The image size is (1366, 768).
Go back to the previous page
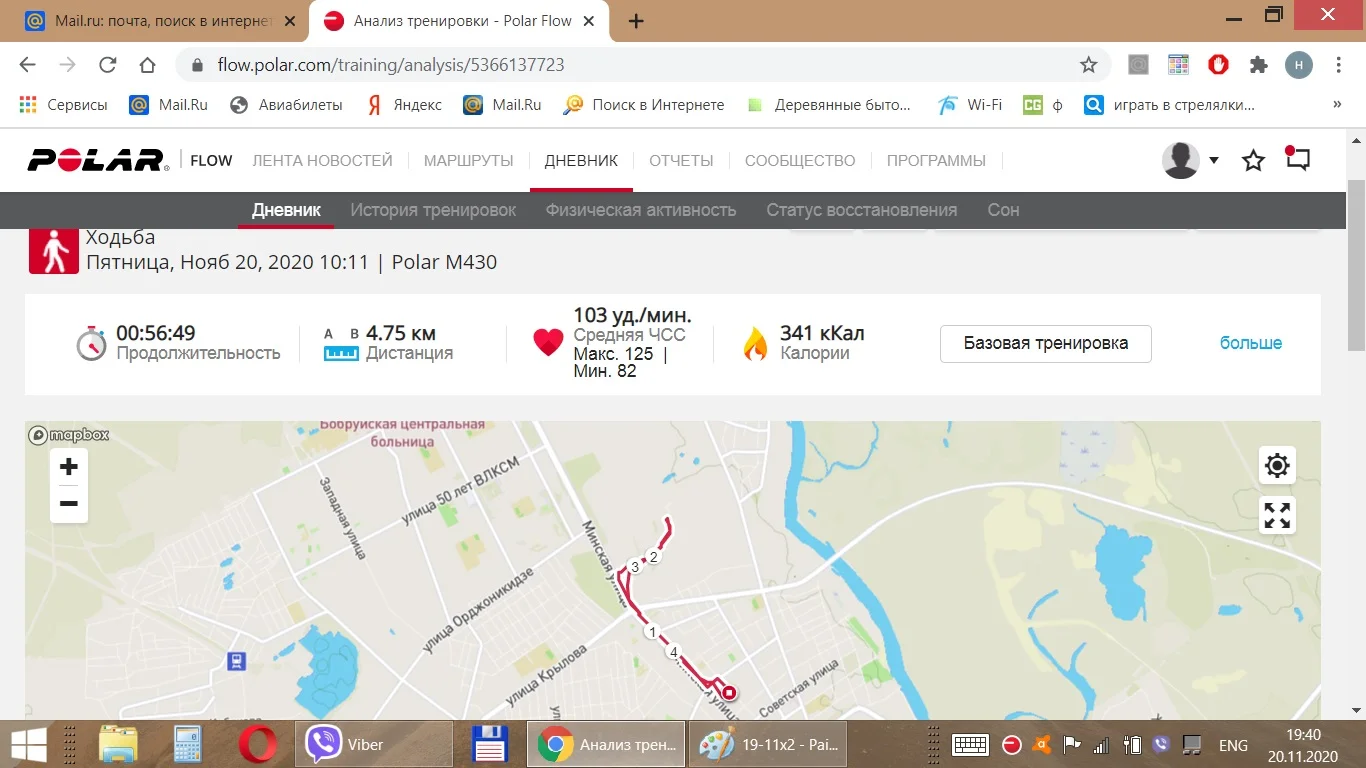tap(28, 65)
